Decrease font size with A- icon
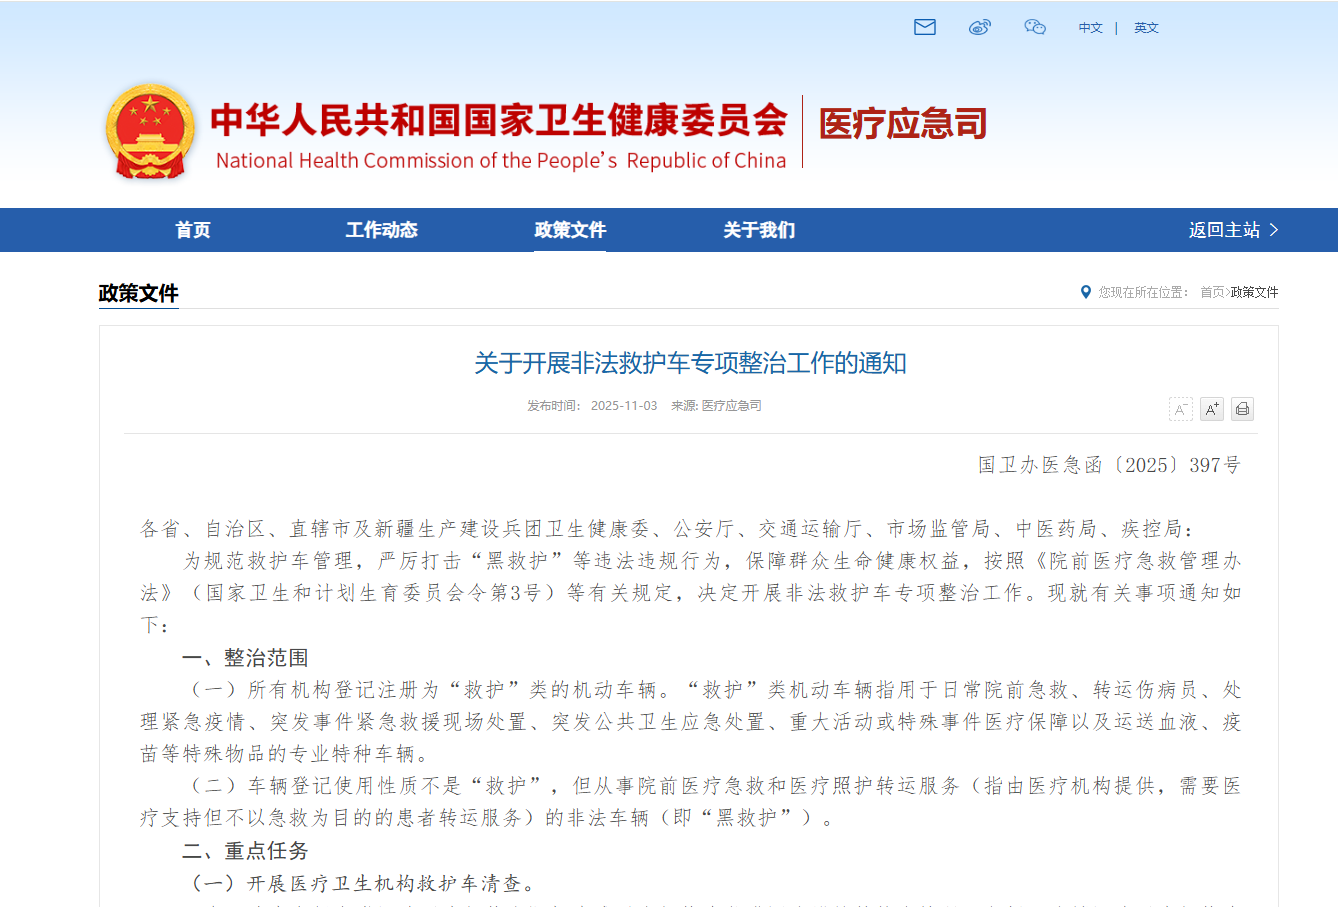1338x907 pixels. 1181,409
